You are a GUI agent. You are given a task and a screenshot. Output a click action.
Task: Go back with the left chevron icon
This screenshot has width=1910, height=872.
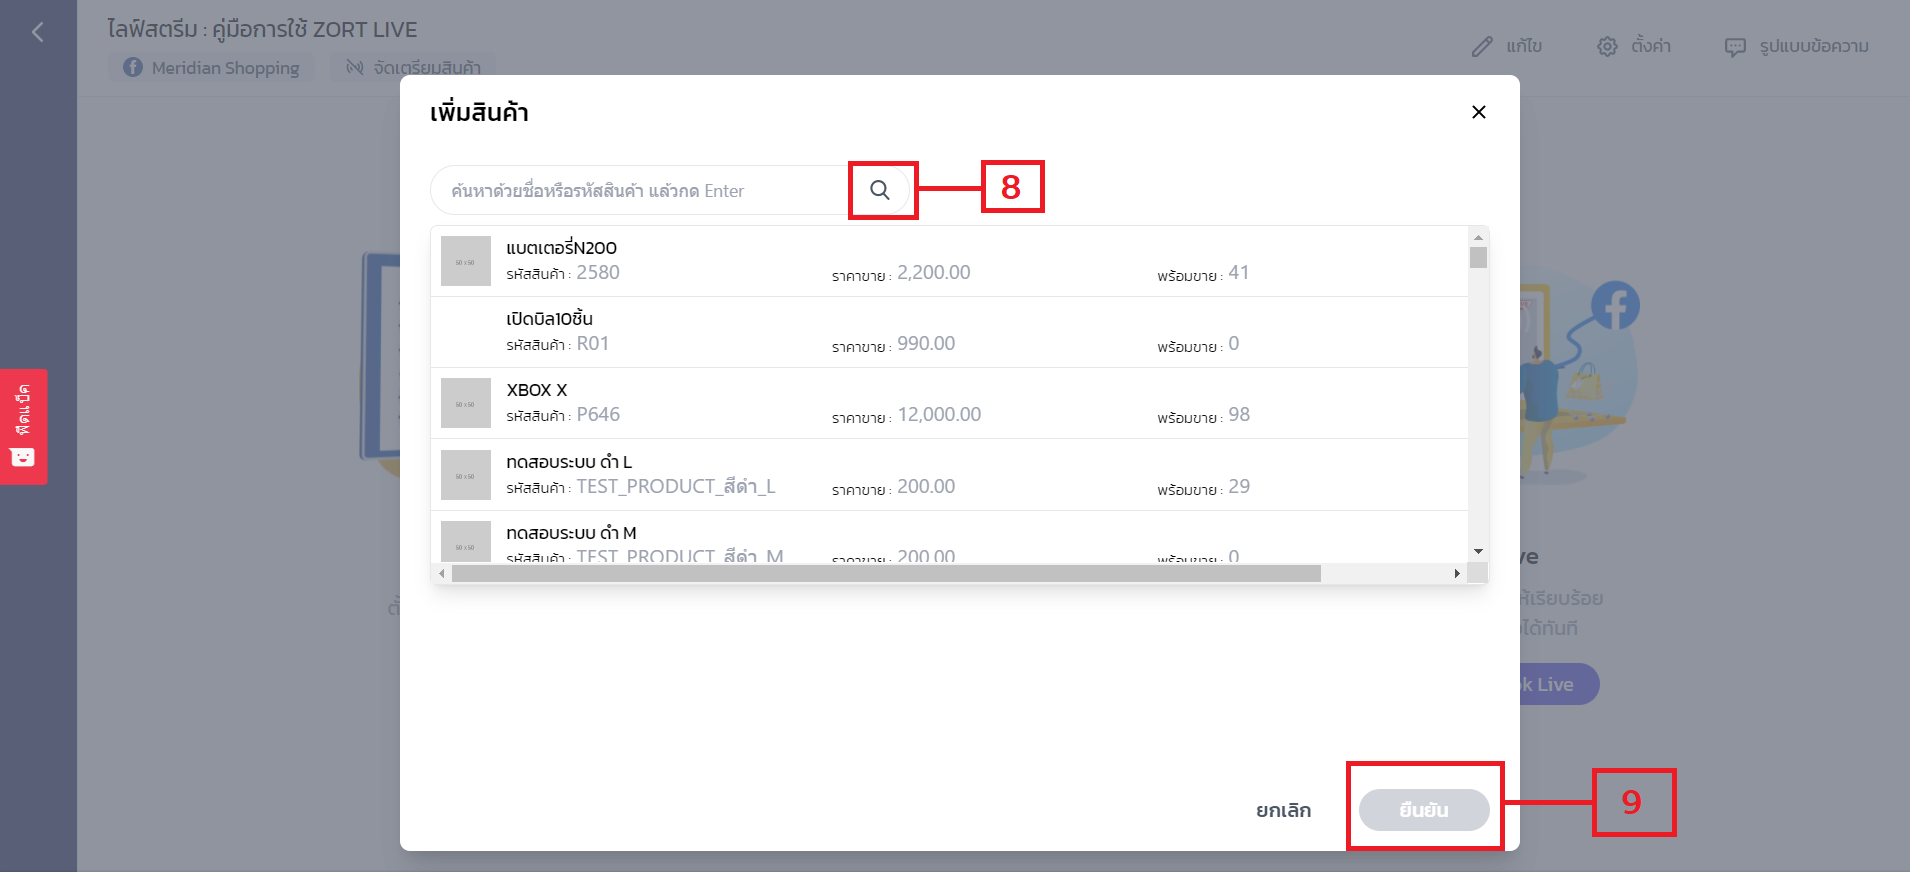point(38,32)
